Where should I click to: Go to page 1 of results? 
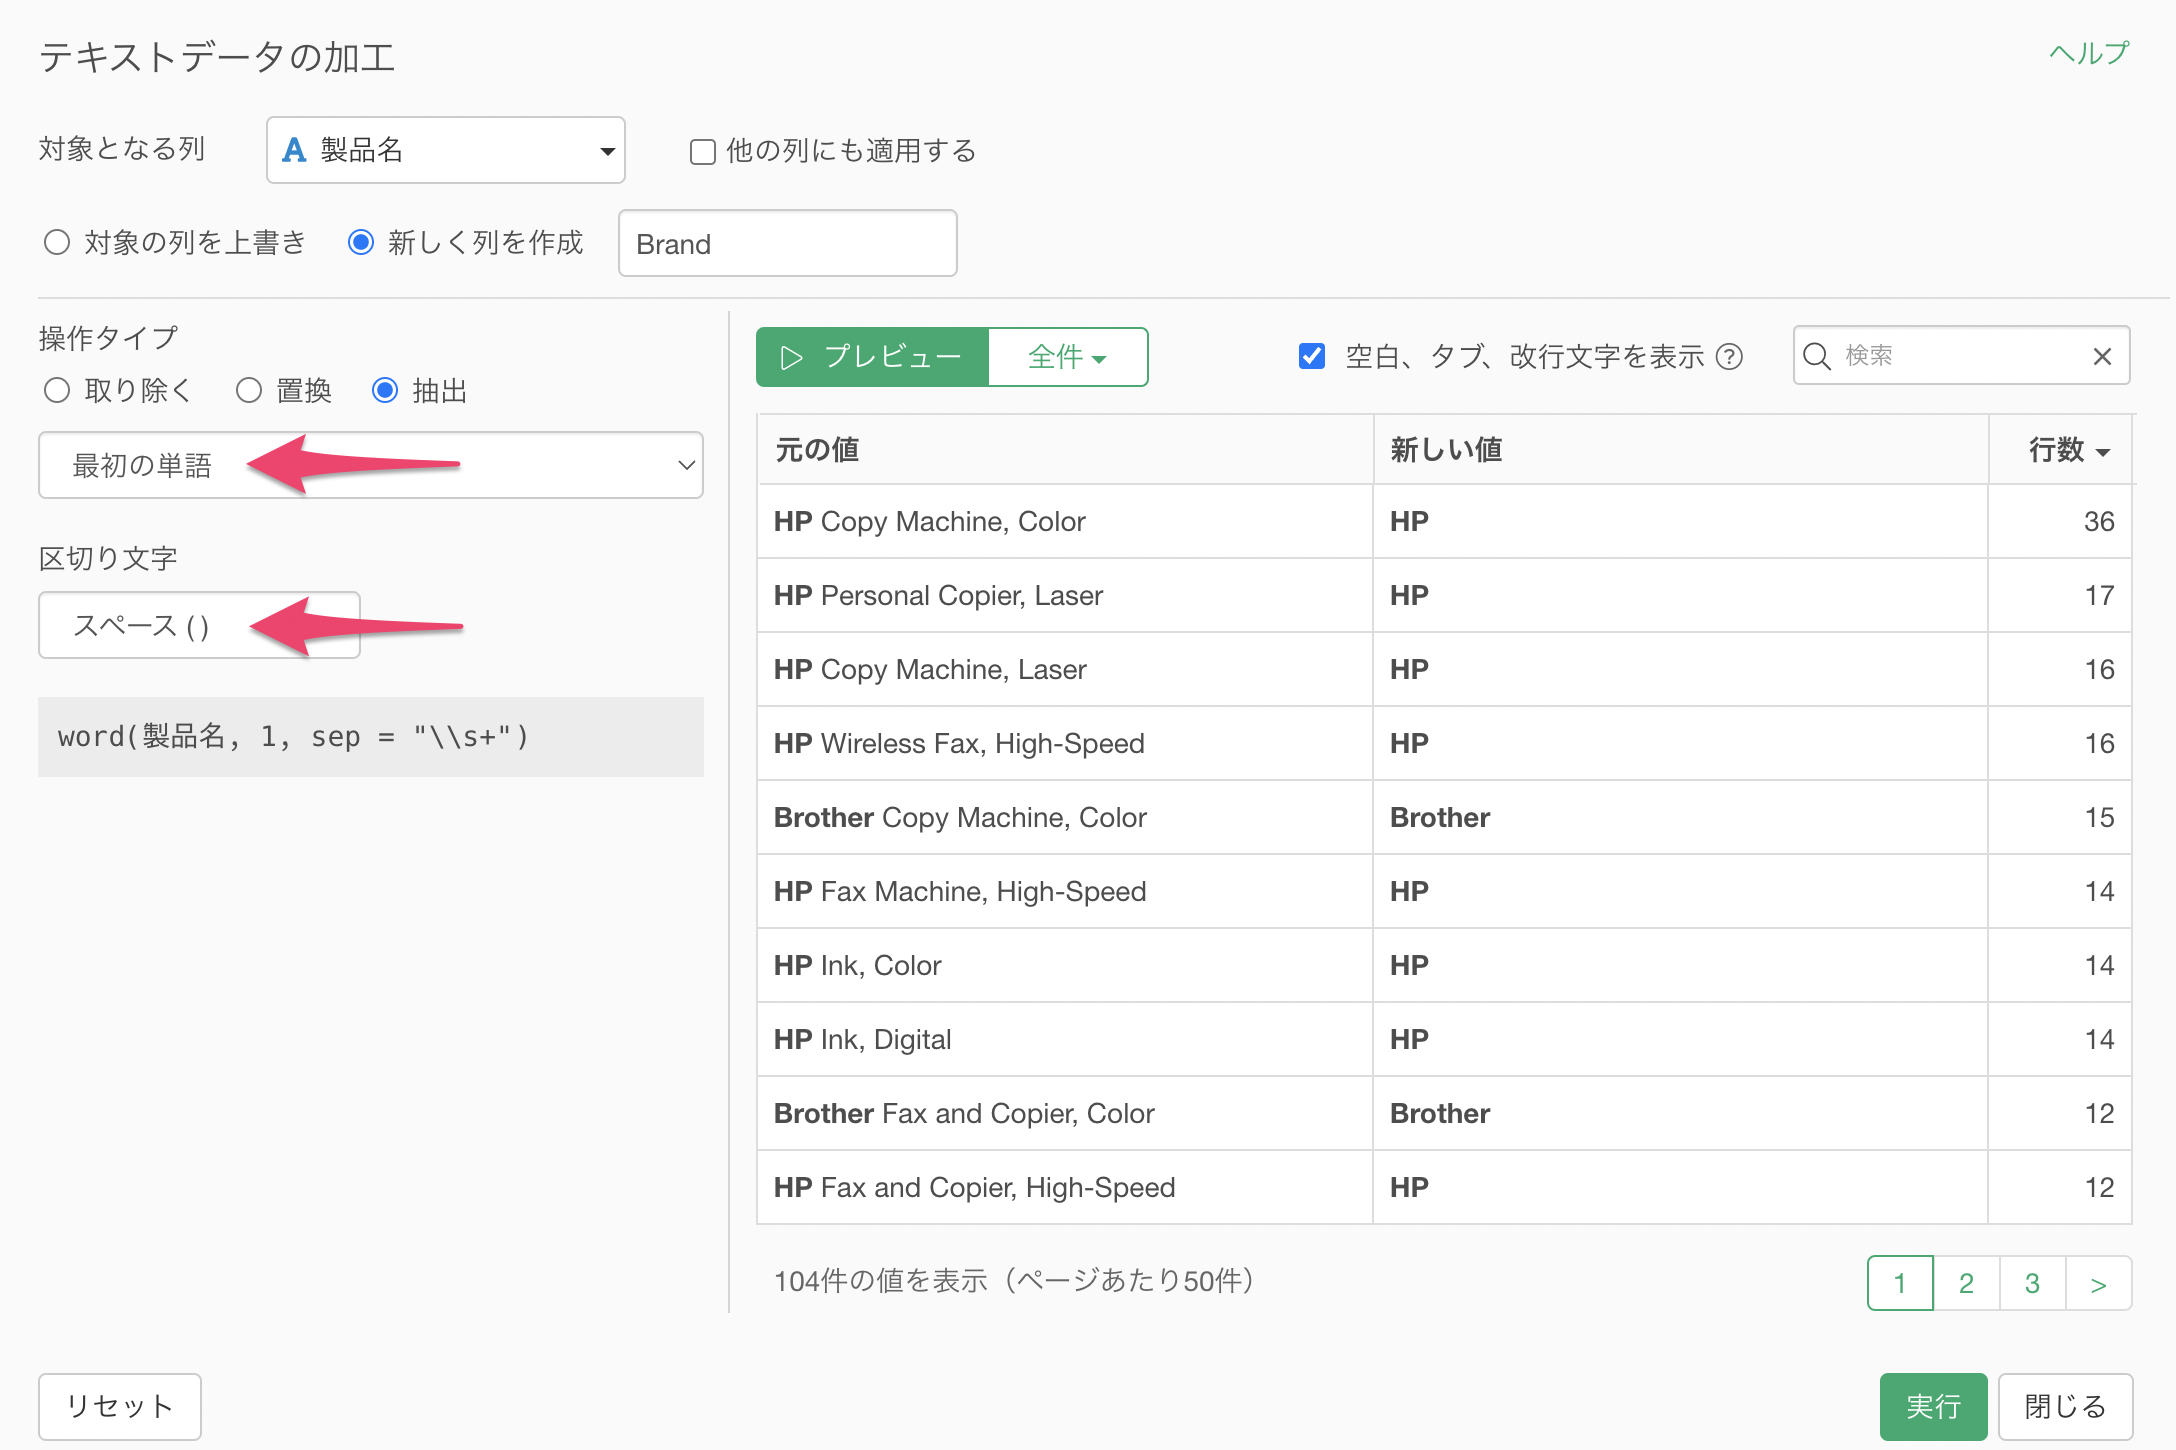tap(1900, 1283)
